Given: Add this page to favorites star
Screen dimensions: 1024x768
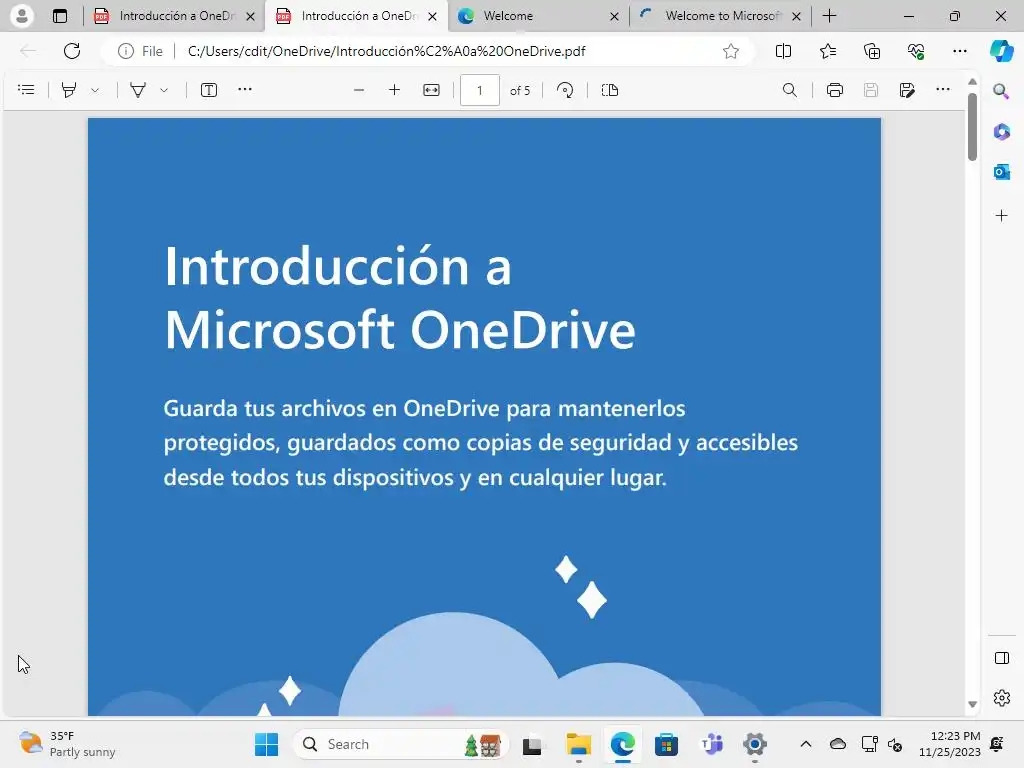Looking at the screenshot, I should [x=731, y=51].
